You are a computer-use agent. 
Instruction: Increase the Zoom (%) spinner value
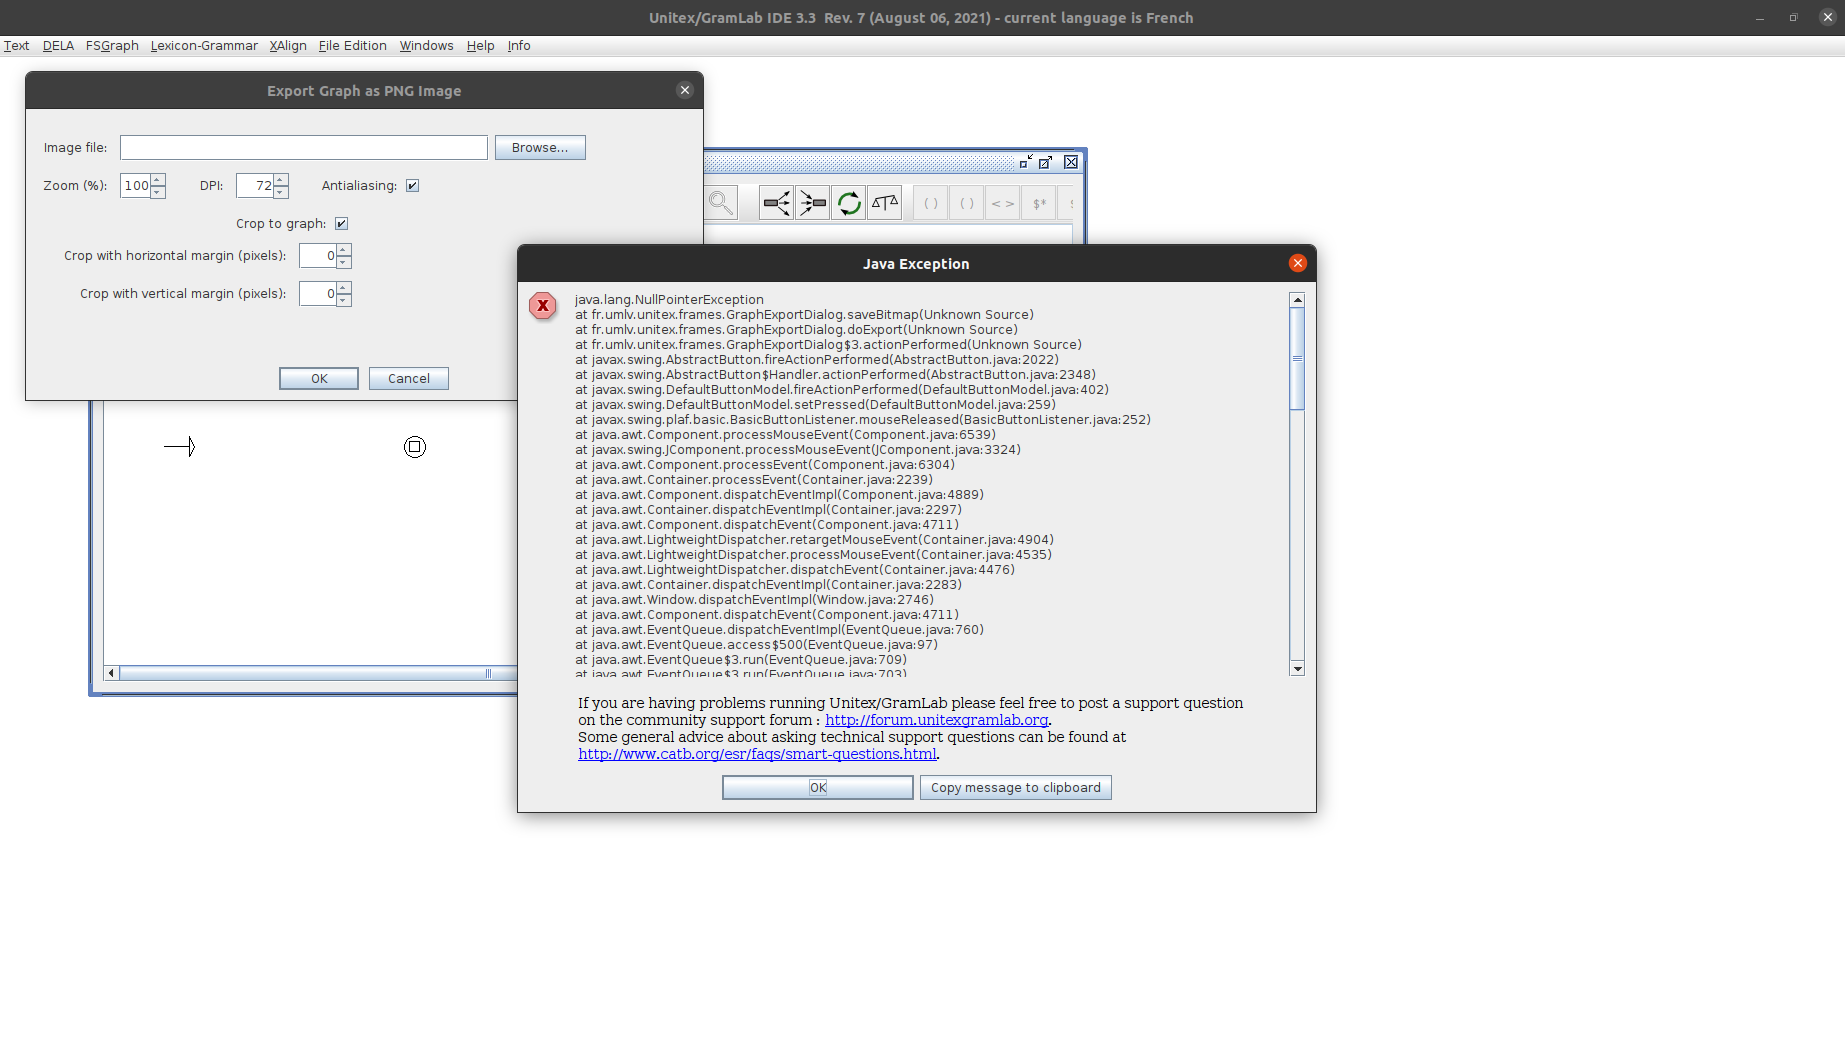click(158, 180)
